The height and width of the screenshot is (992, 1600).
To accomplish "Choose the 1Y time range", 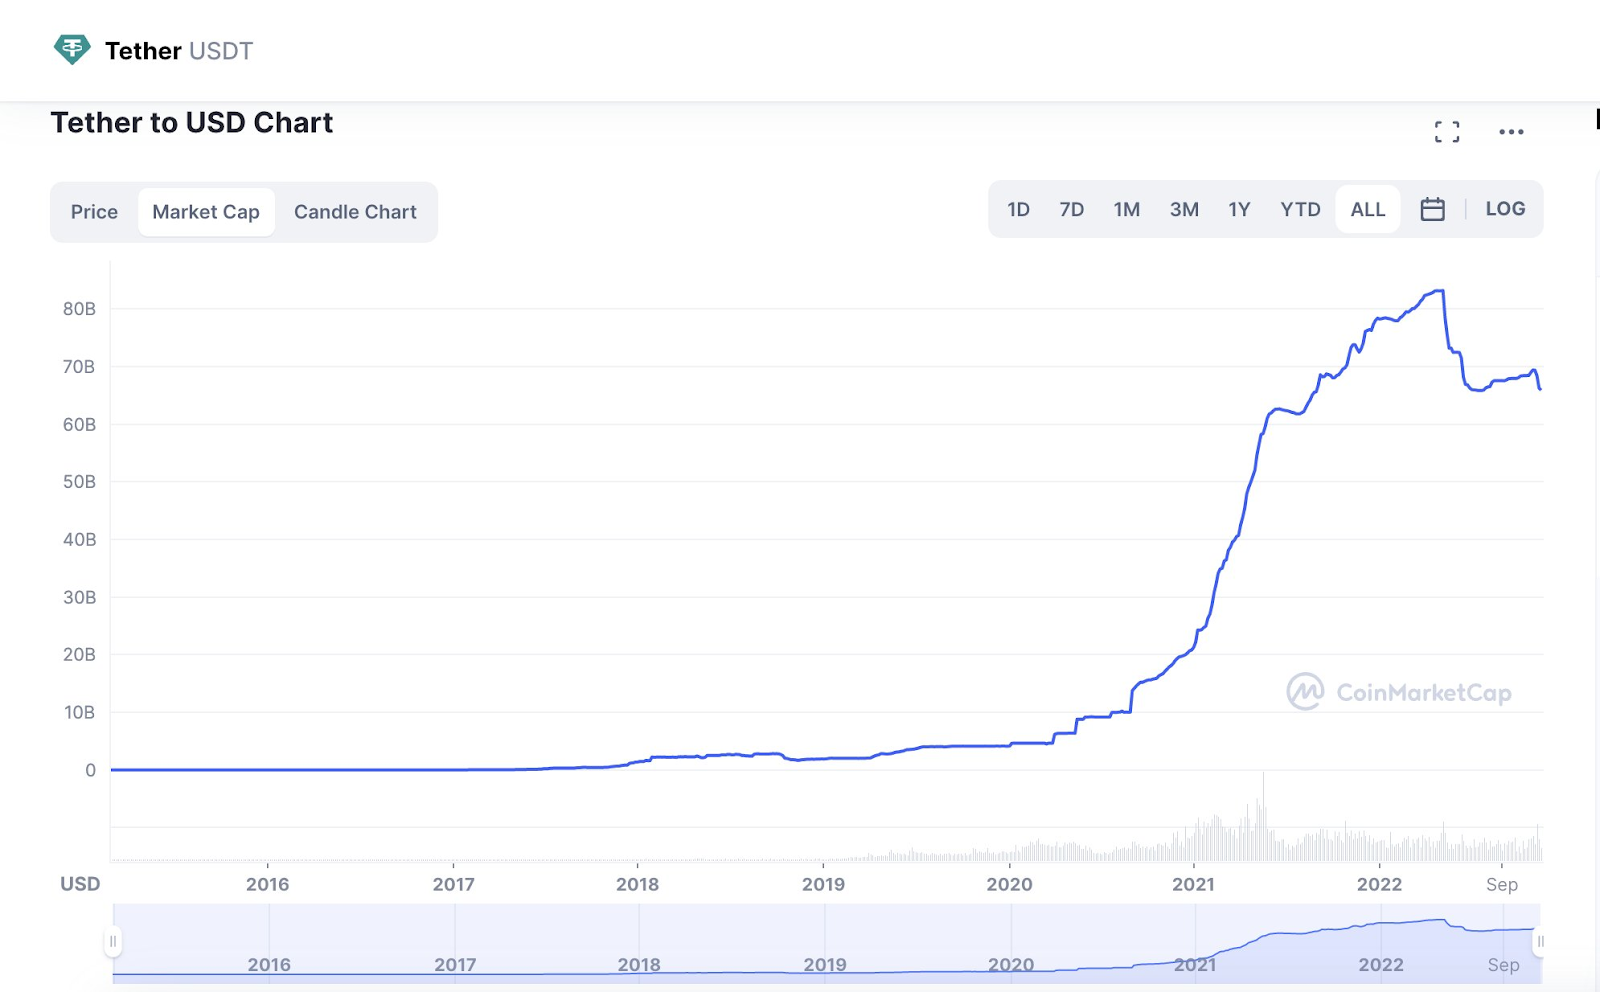I will tap(1239, 209).
